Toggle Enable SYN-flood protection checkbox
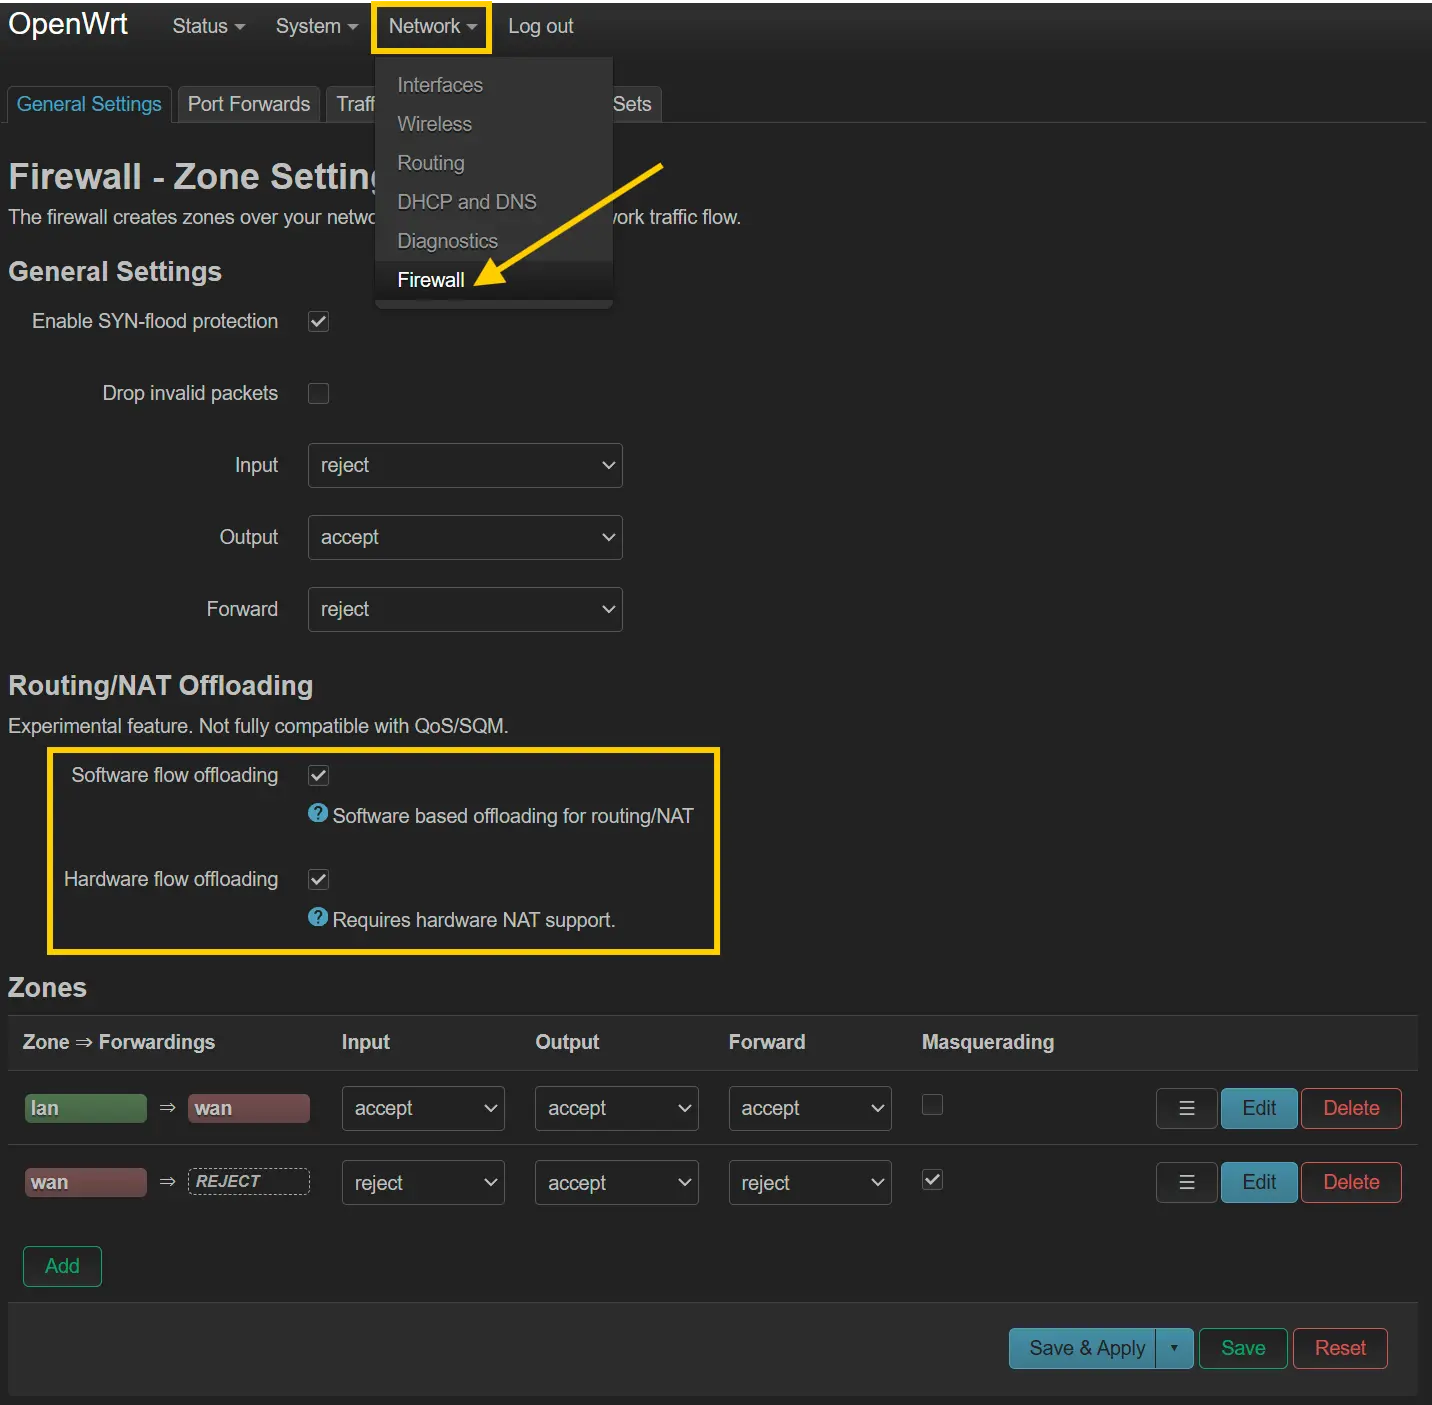 pyautogui.click(x=319, y=321)
